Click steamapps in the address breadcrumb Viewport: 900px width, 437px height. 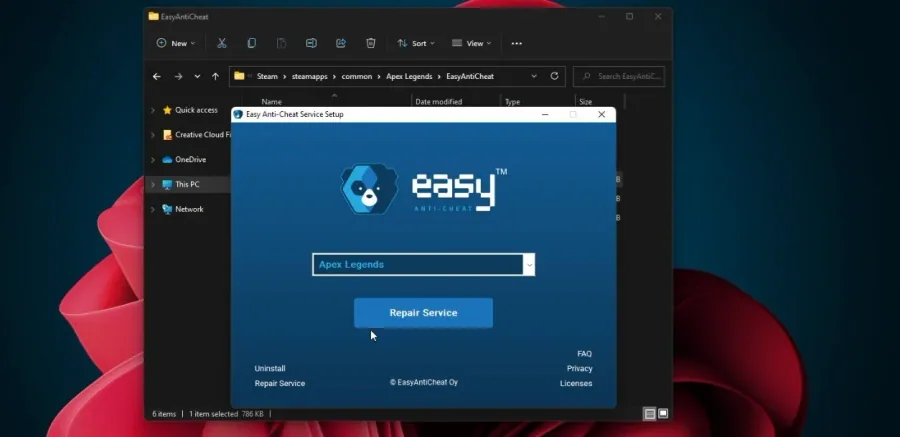pos(309,76)
